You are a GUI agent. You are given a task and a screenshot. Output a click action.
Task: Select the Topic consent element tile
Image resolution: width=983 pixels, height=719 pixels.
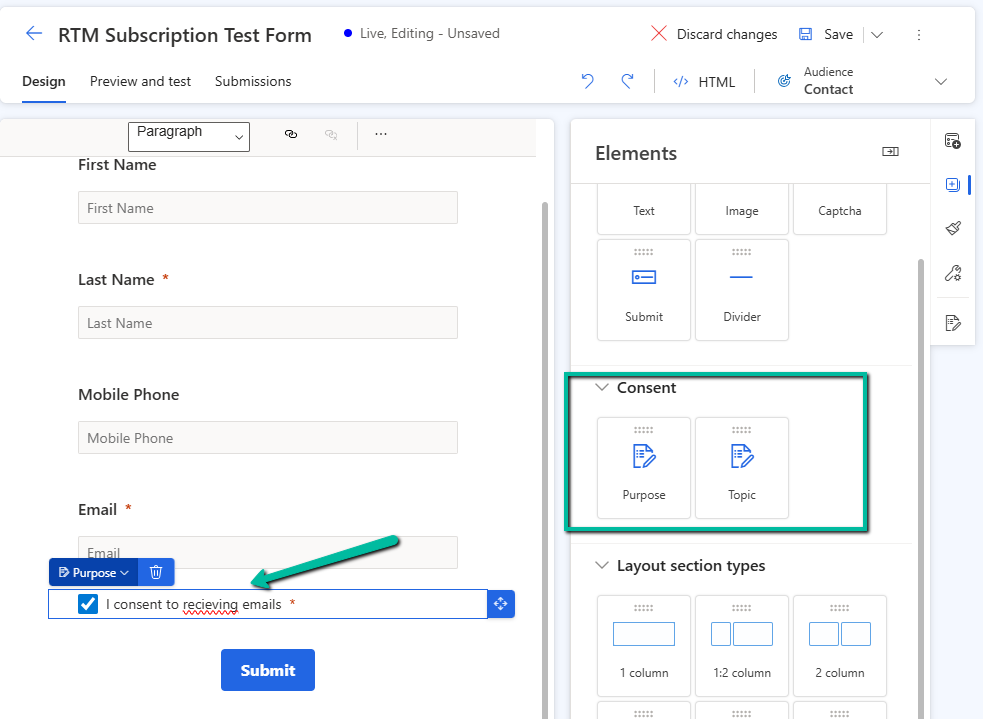[741, 468]
